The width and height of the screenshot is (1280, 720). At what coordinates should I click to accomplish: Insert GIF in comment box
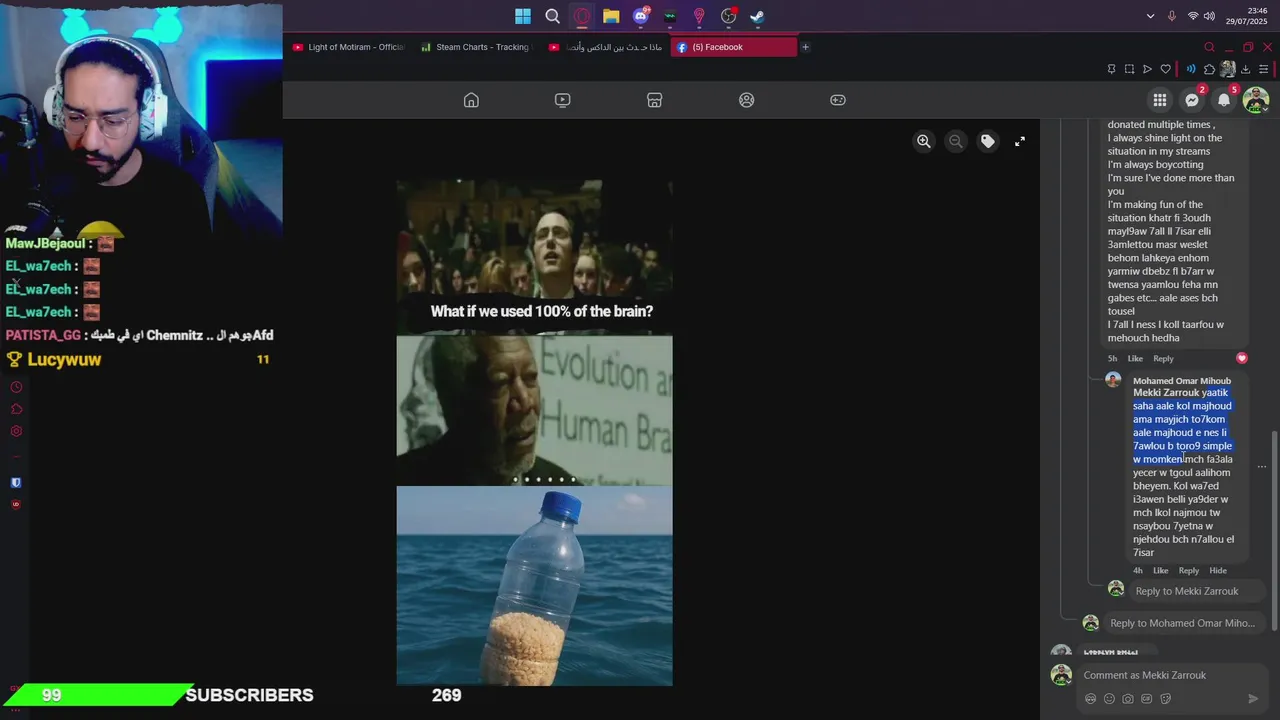click(1147, 699)
